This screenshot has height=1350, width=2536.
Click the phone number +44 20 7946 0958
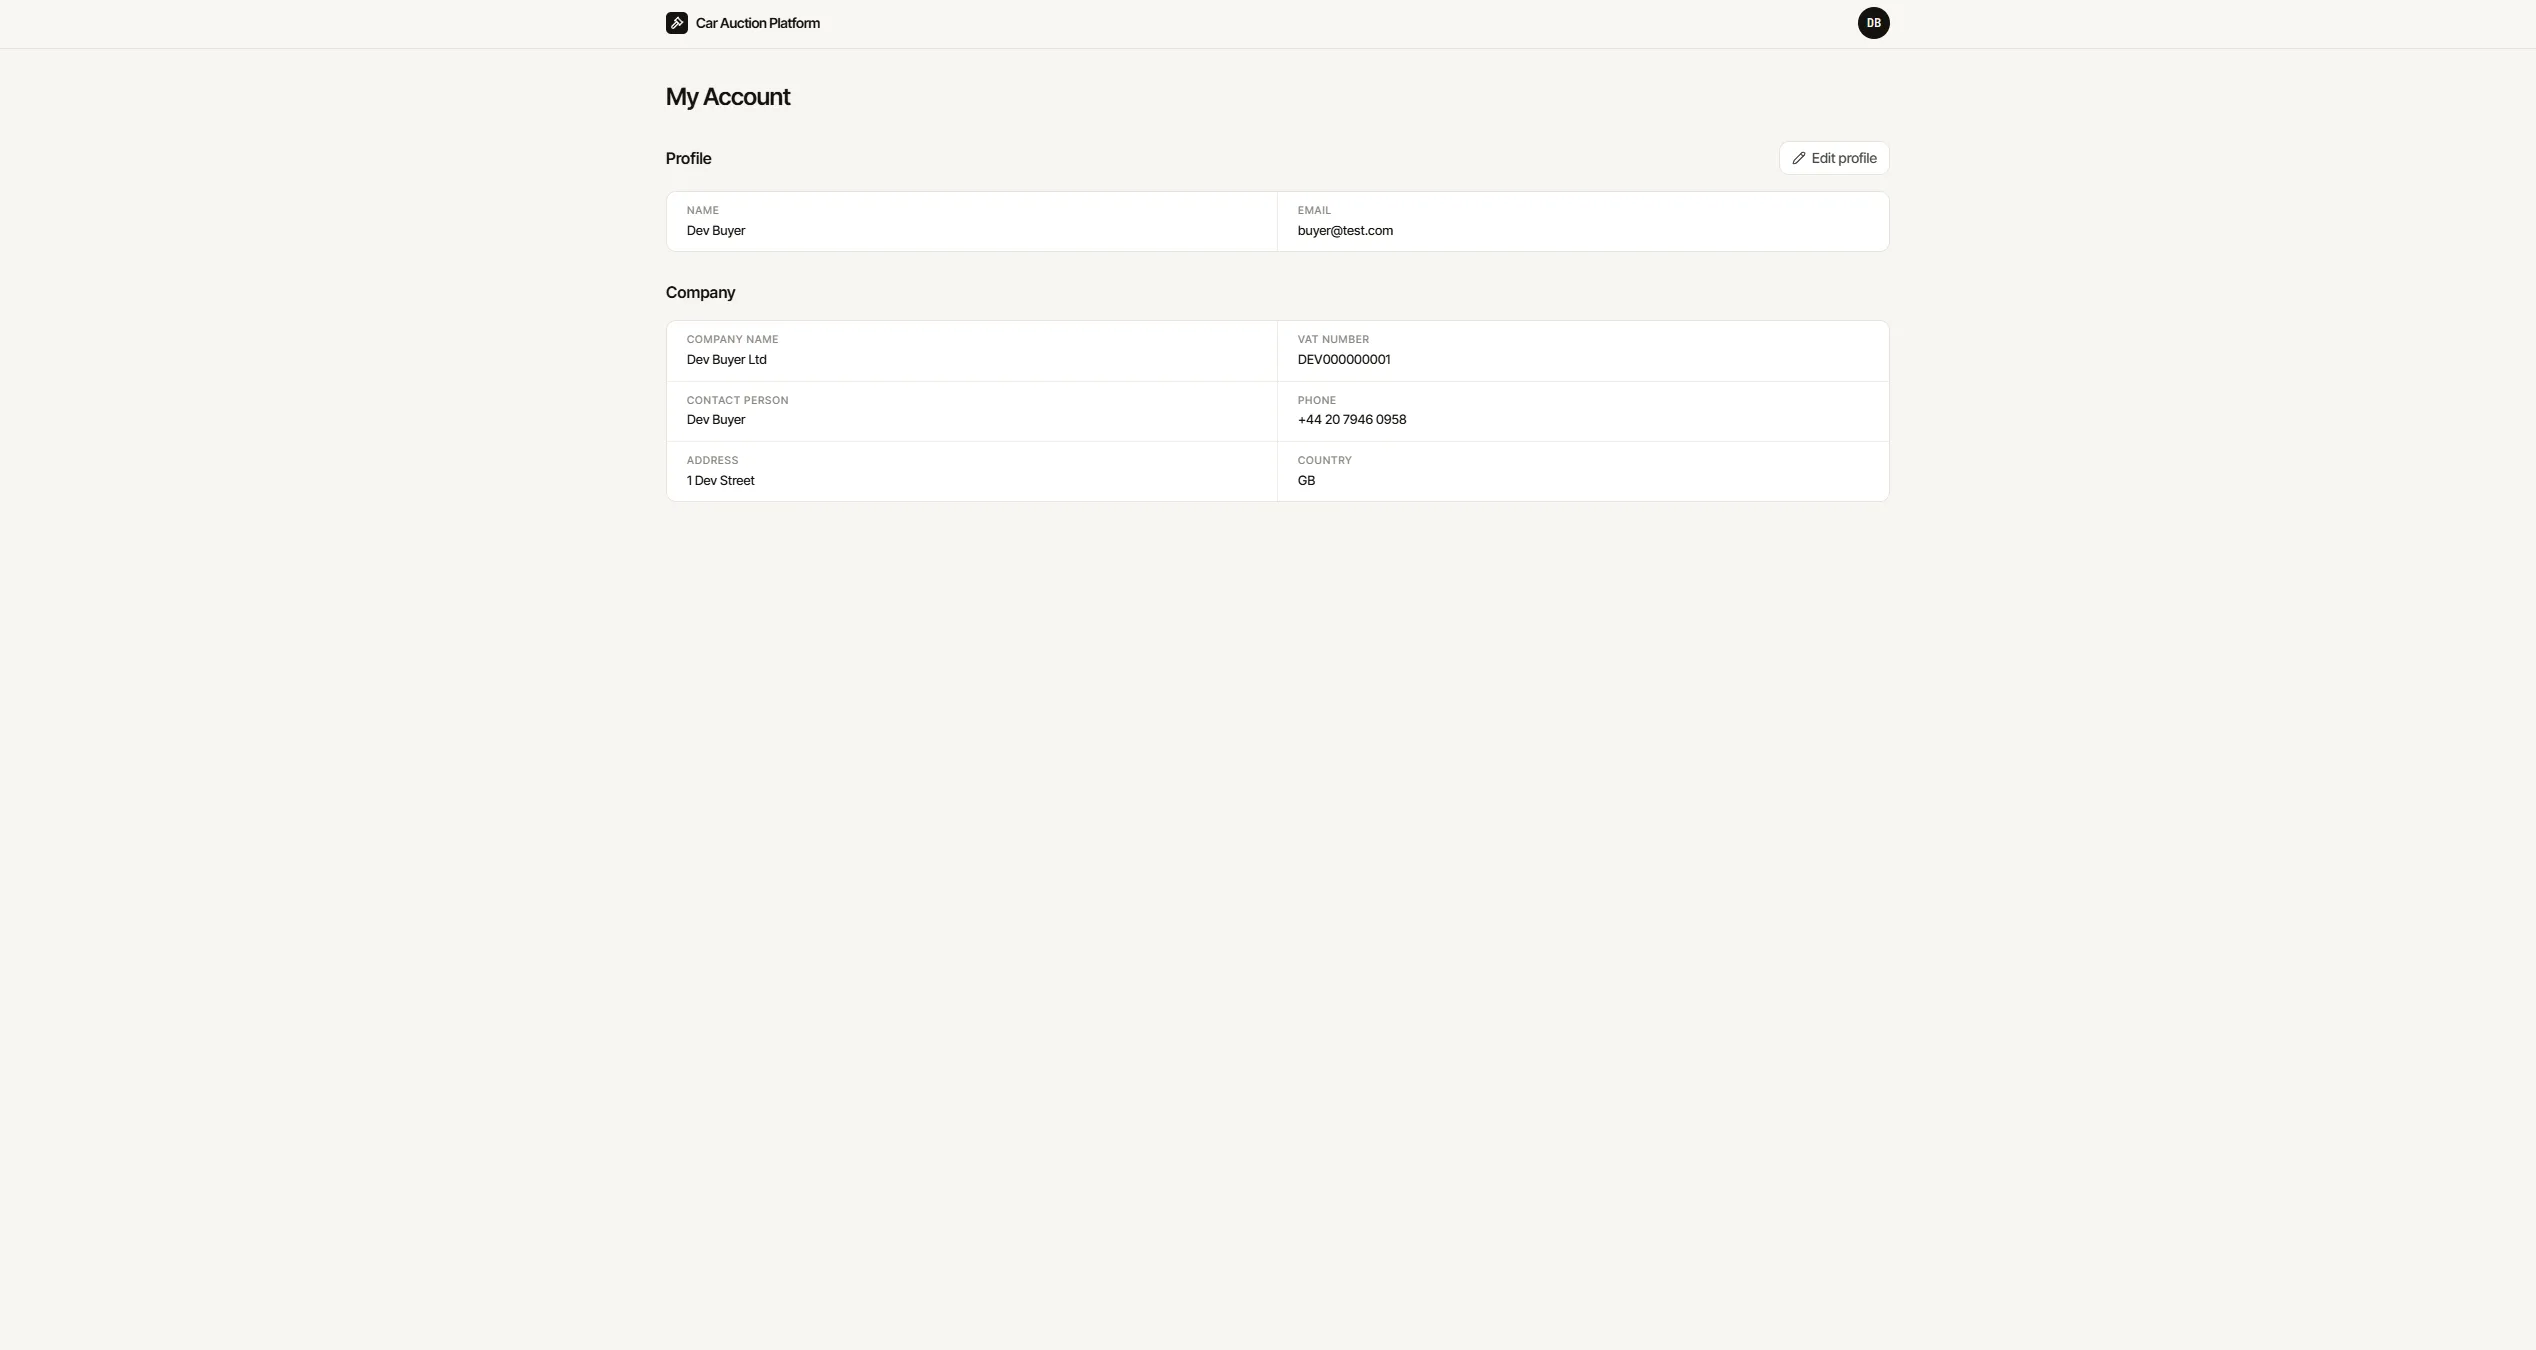click(x=1352, y=420)
